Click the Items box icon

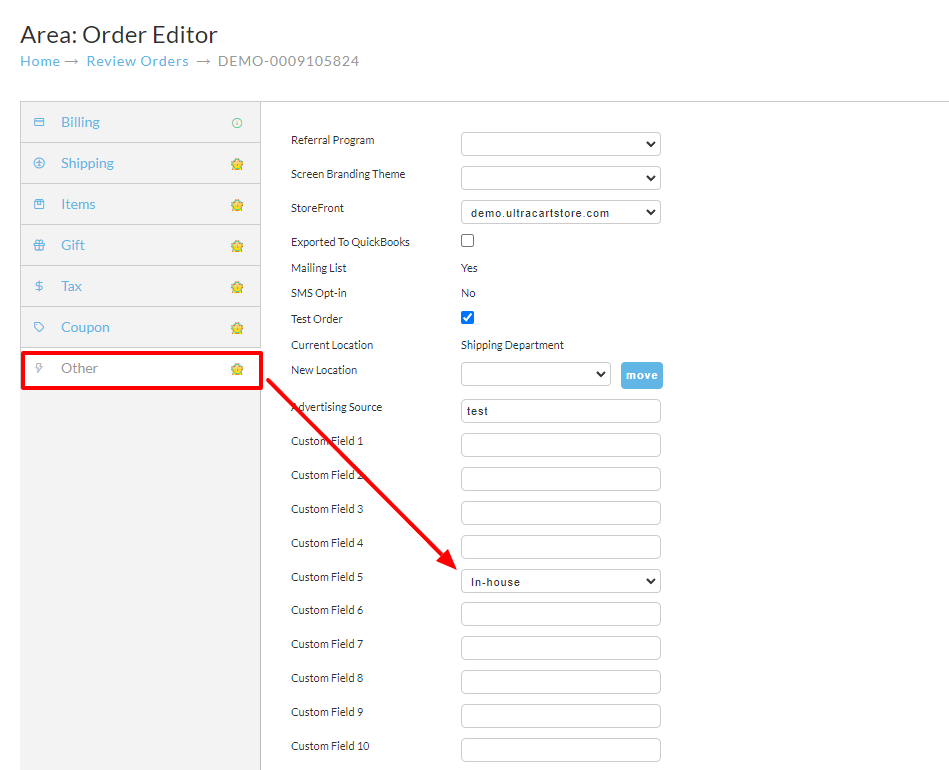pyautogui.click(x=39, y=204)
